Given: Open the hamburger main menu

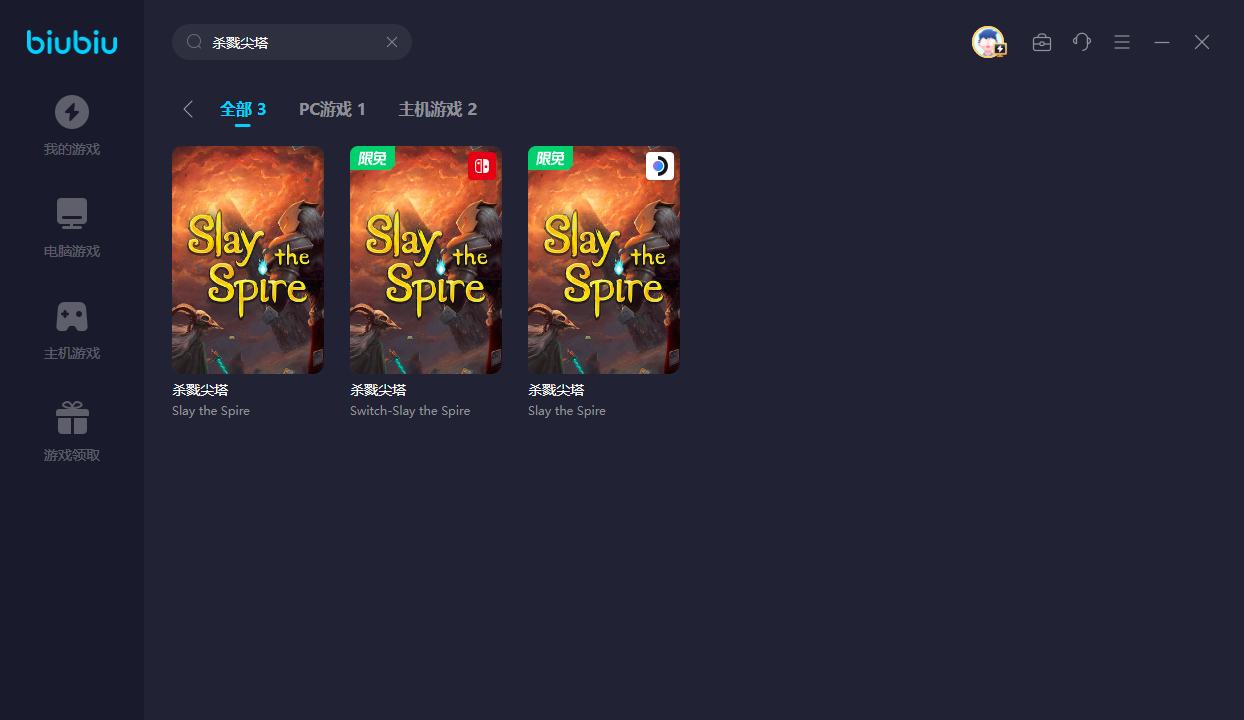Looking at the screenshot, I should click(x=1122, y=42).
